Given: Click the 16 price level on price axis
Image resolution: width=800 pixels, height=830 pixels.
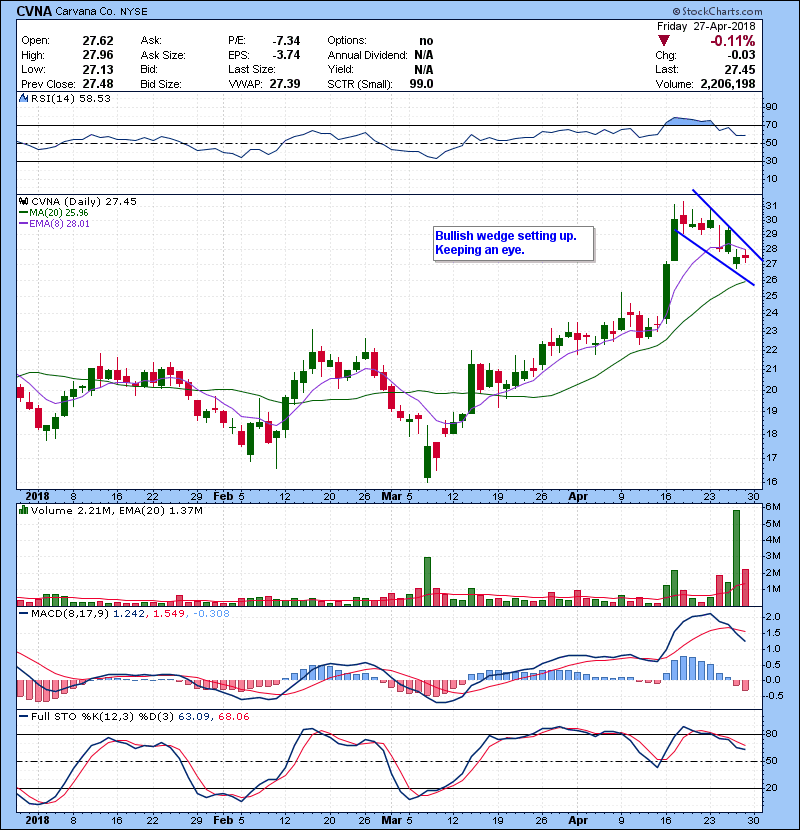Looking at the screenshot, I should coord(771,482).
